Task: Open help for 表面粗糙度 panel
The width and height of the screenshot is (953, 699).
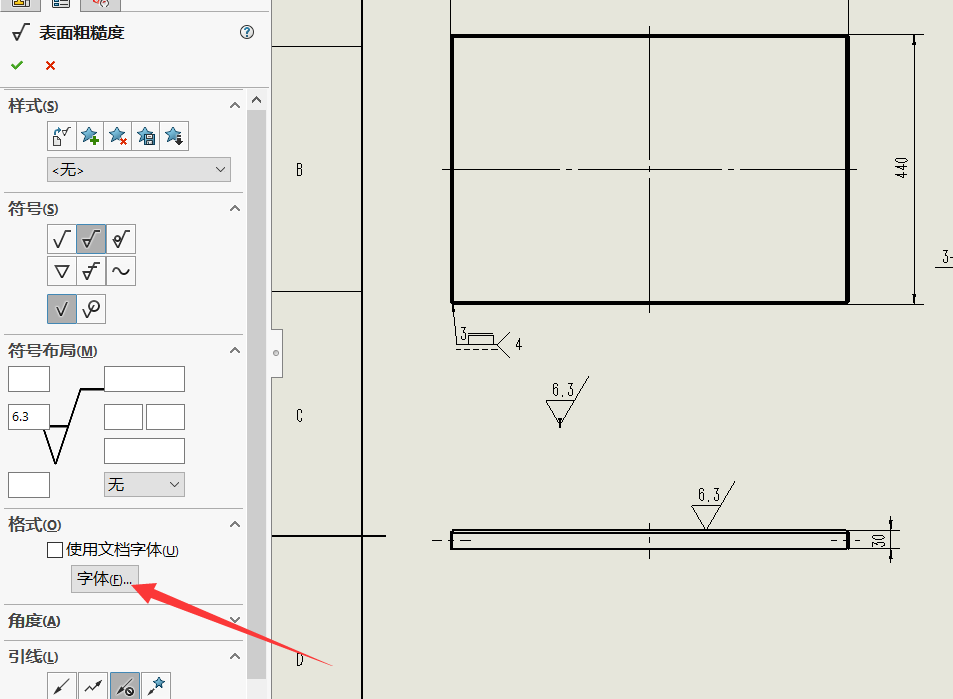Action: point(247,32)
